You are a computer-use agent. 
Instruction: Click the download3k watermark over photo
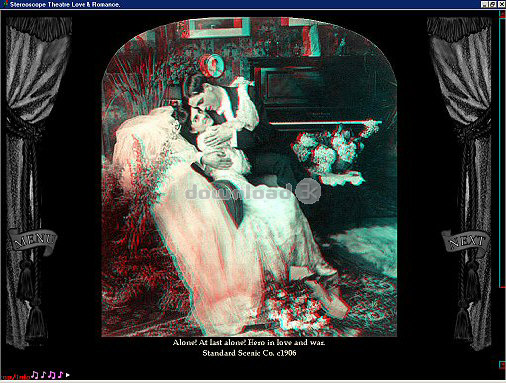point(253,191)
